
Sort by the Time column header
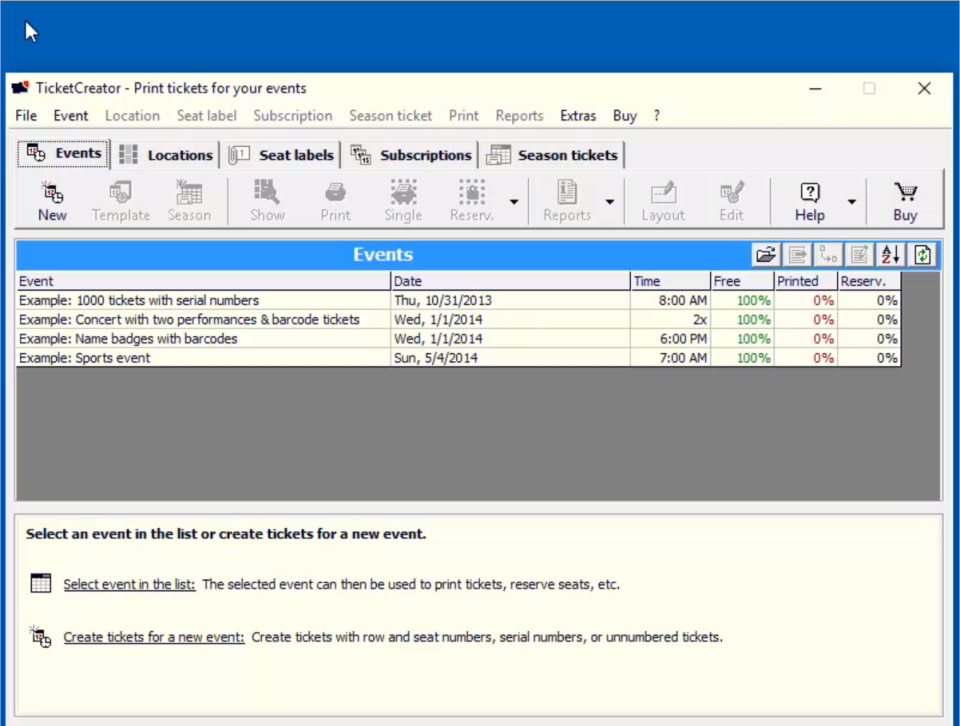[670, 281]
